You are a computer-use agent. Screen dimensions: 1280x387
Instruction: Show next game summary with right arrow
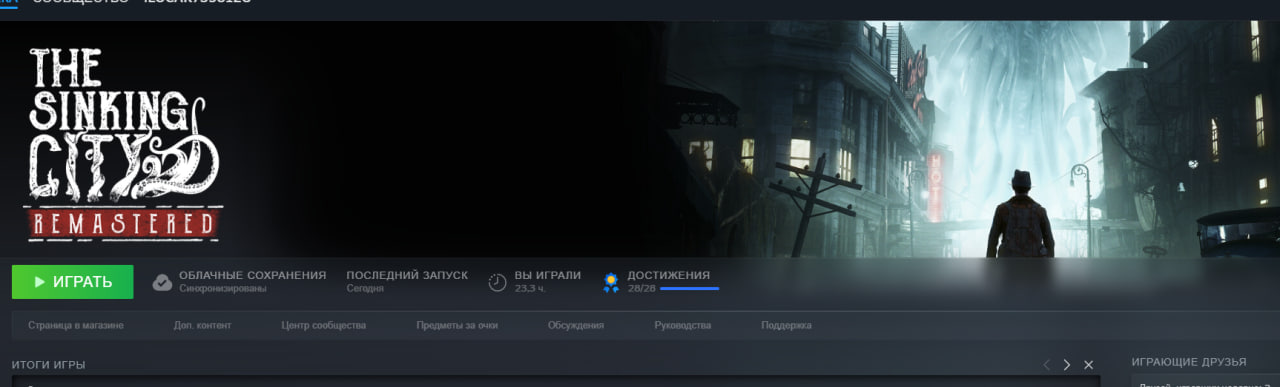point(1067,365)
